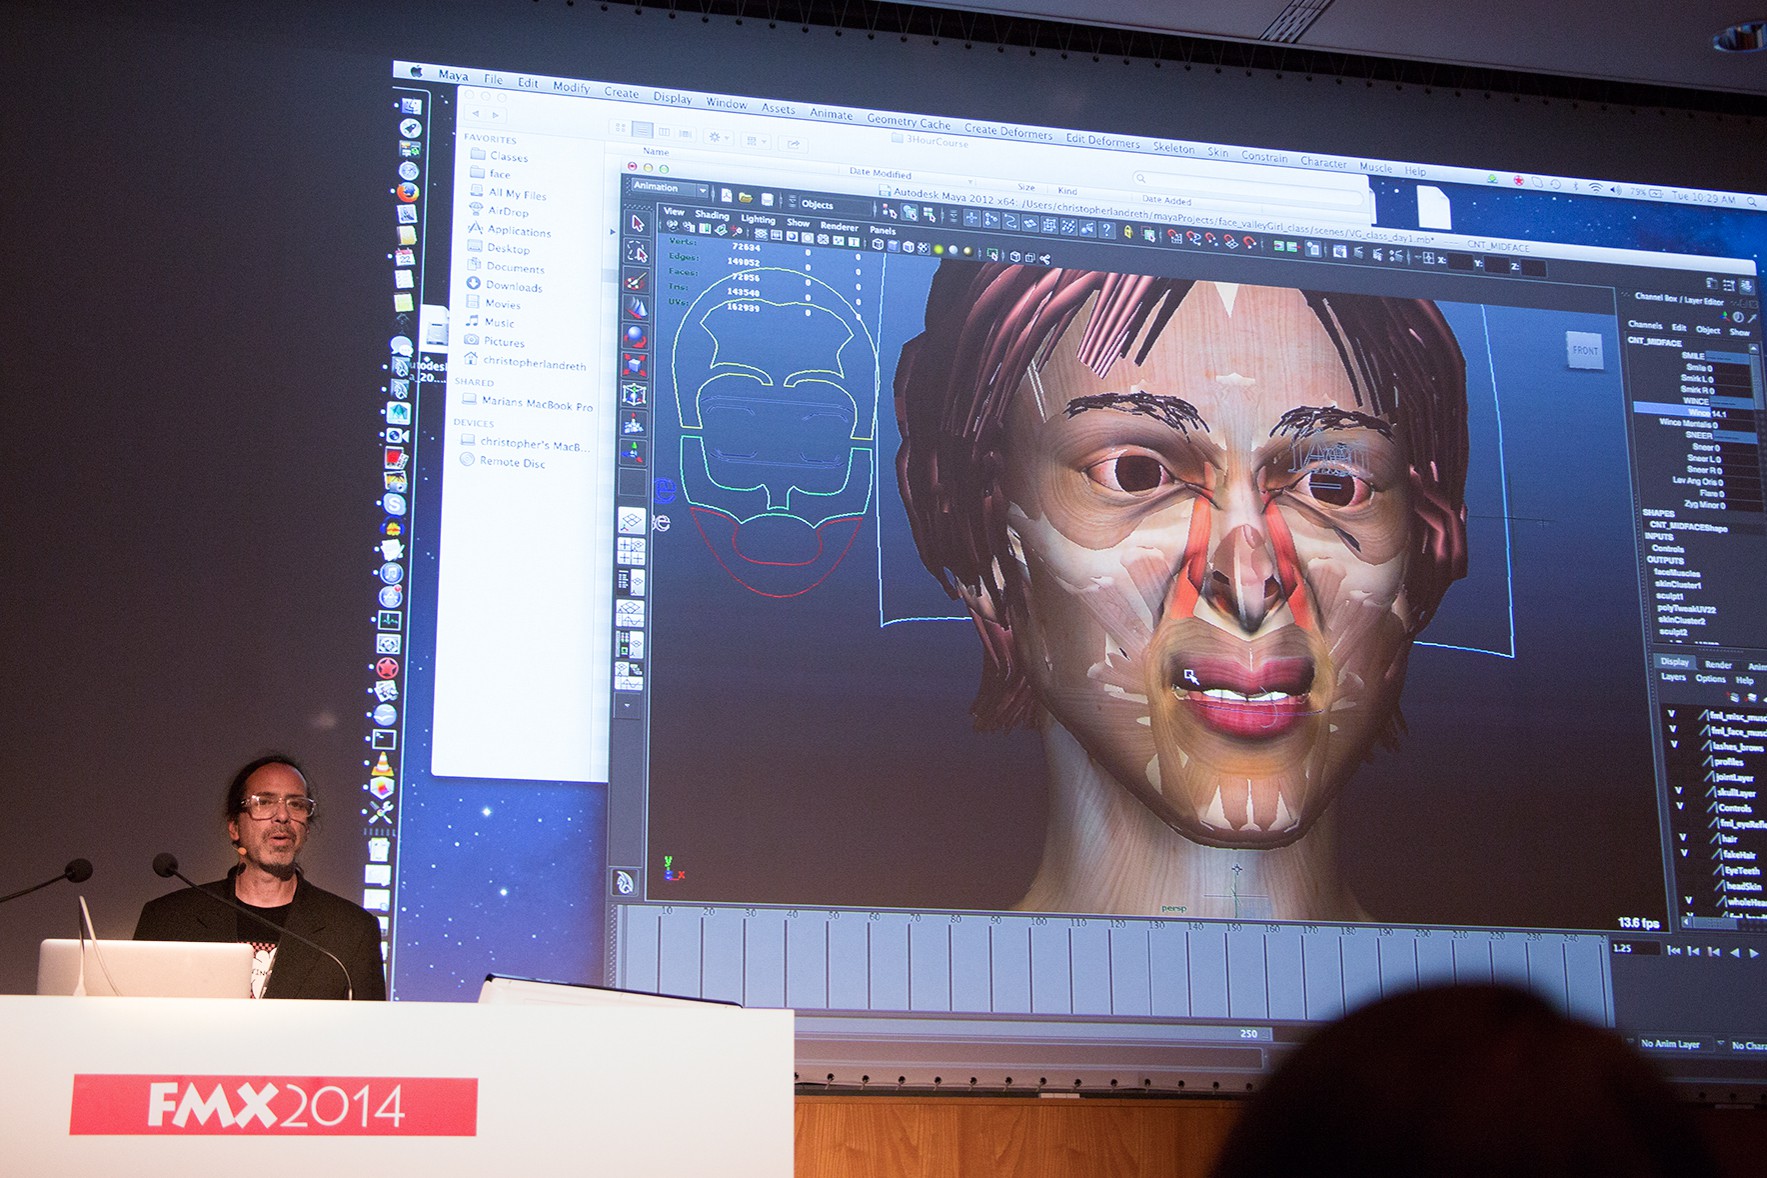Activate the Rotate tool sphere icon

click(x=635, y=337)
